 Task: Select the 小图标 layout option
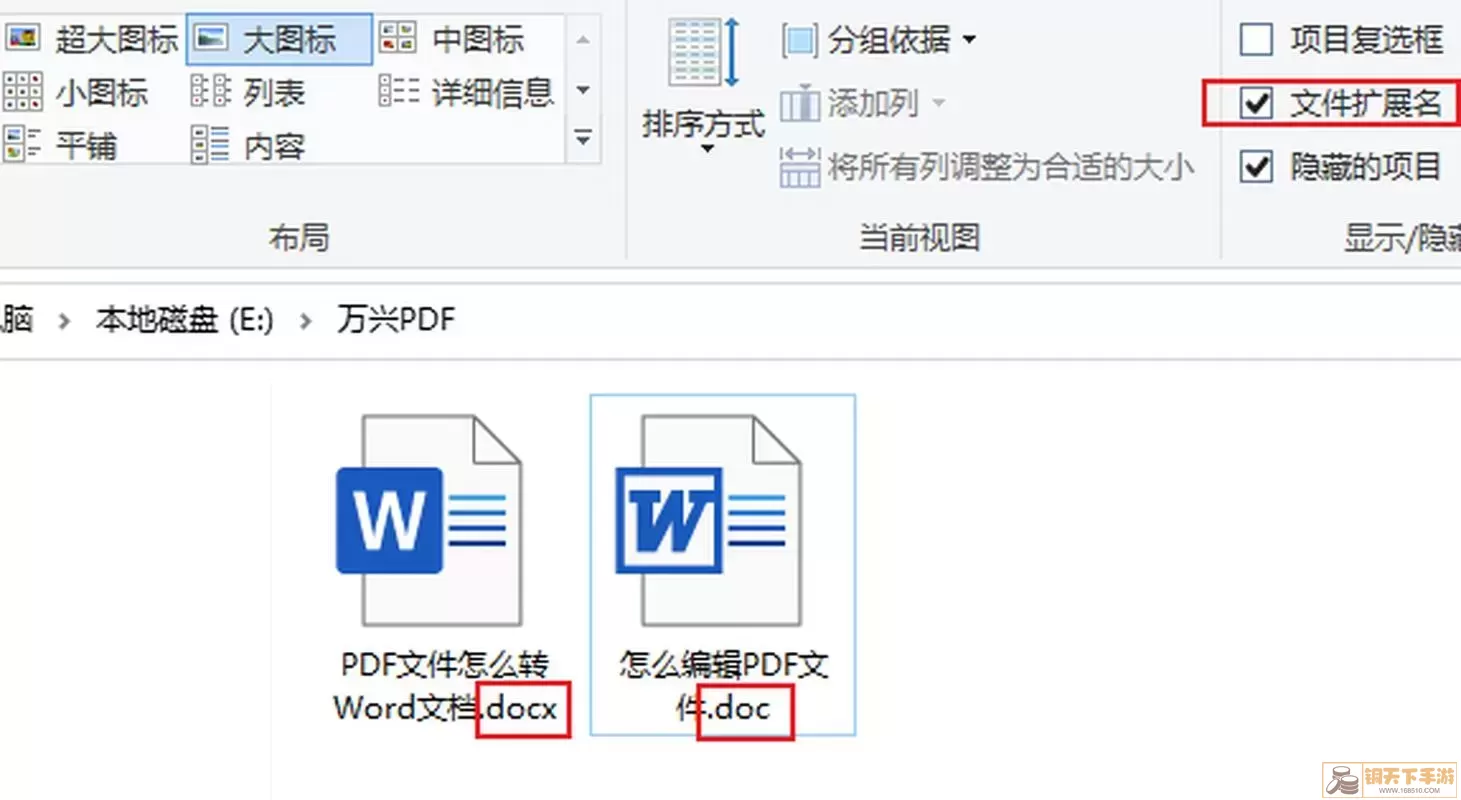click(76, 93)
